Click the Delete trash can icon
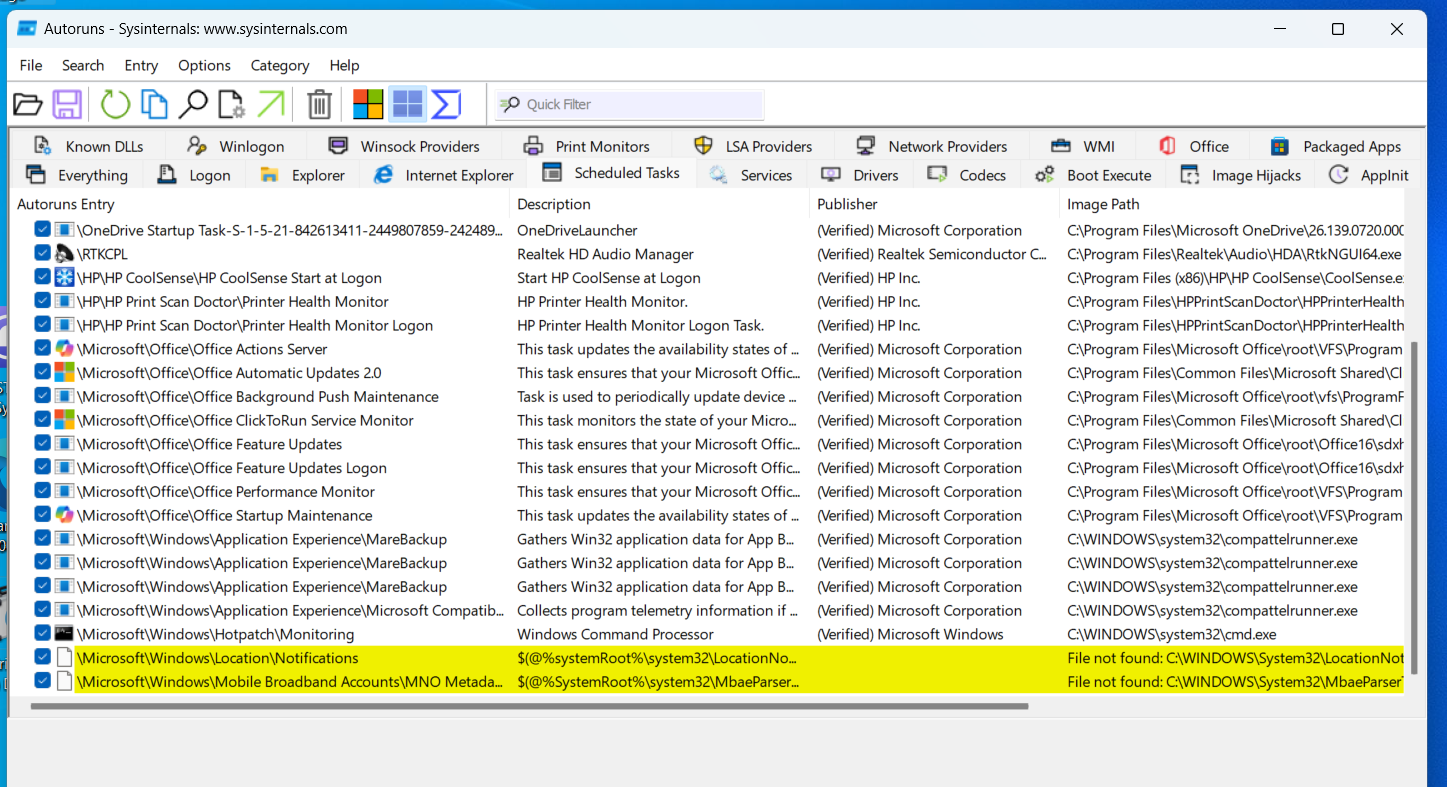 click(319, 104)
